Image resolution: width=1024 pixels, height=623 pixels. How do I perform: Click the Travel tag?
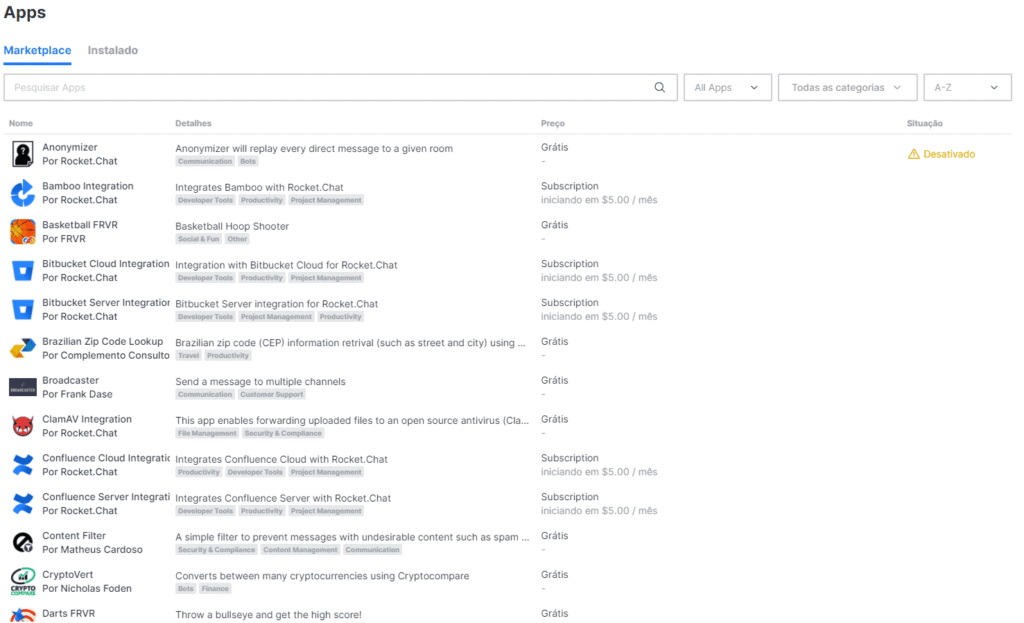(189, 356)
